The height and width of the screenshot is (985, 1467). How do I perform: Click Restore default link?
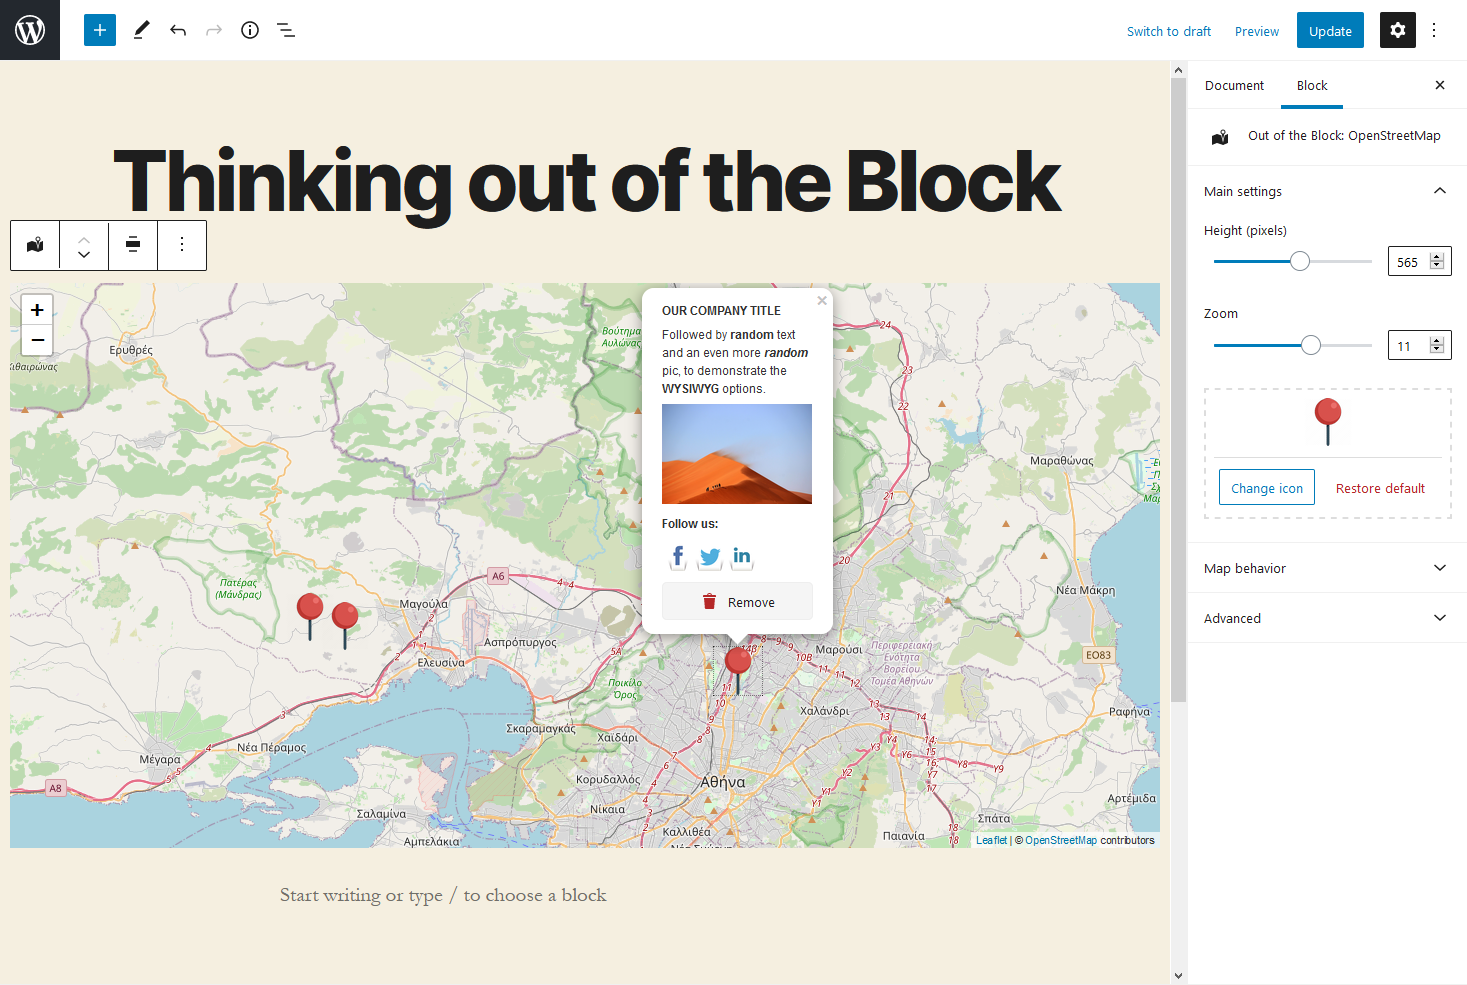1380,488
